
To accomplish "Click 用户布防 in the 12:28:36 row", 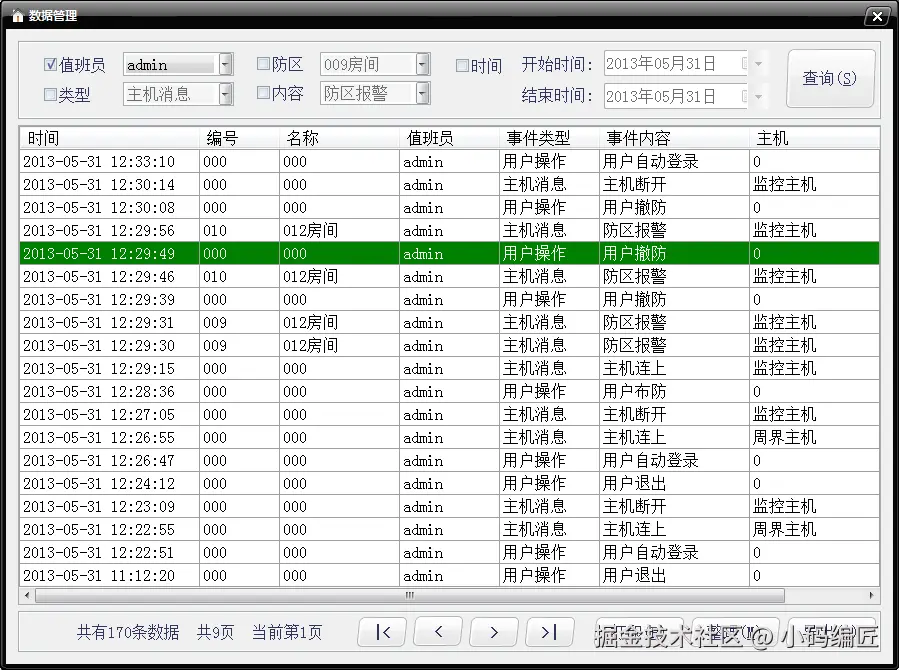I will tap(634, 391).
